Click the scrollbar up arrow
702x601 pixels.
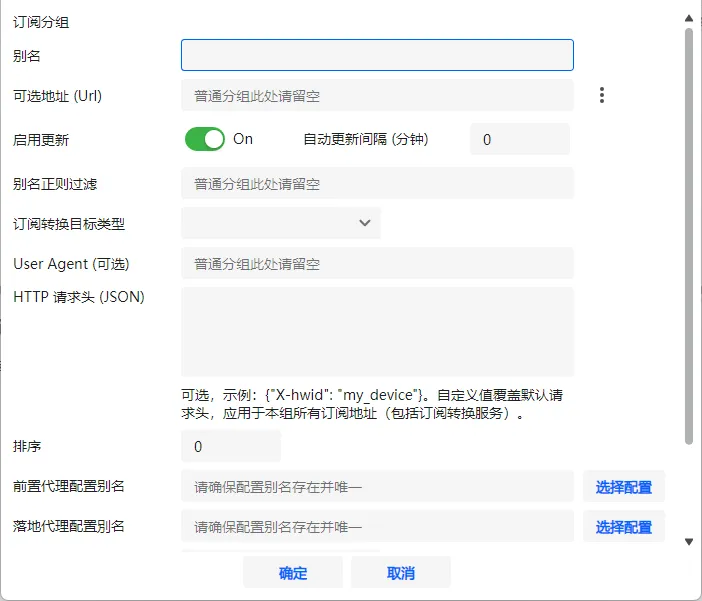689,18
